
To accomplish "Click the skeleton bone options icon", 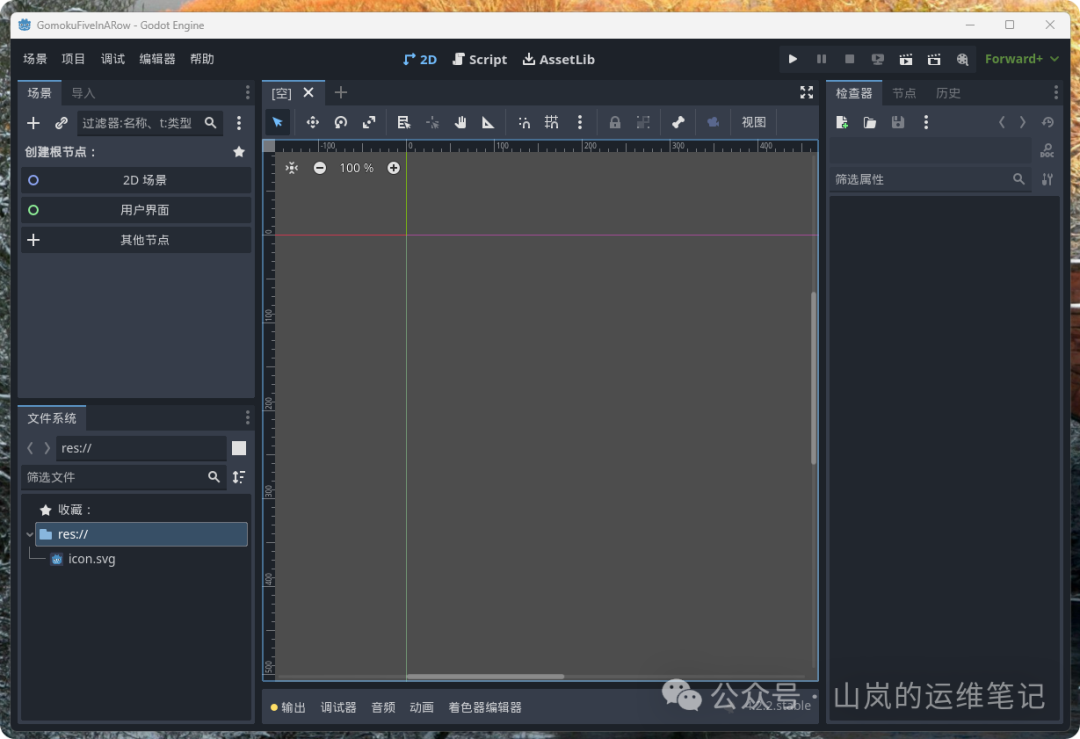I will (x=678, y=122).
